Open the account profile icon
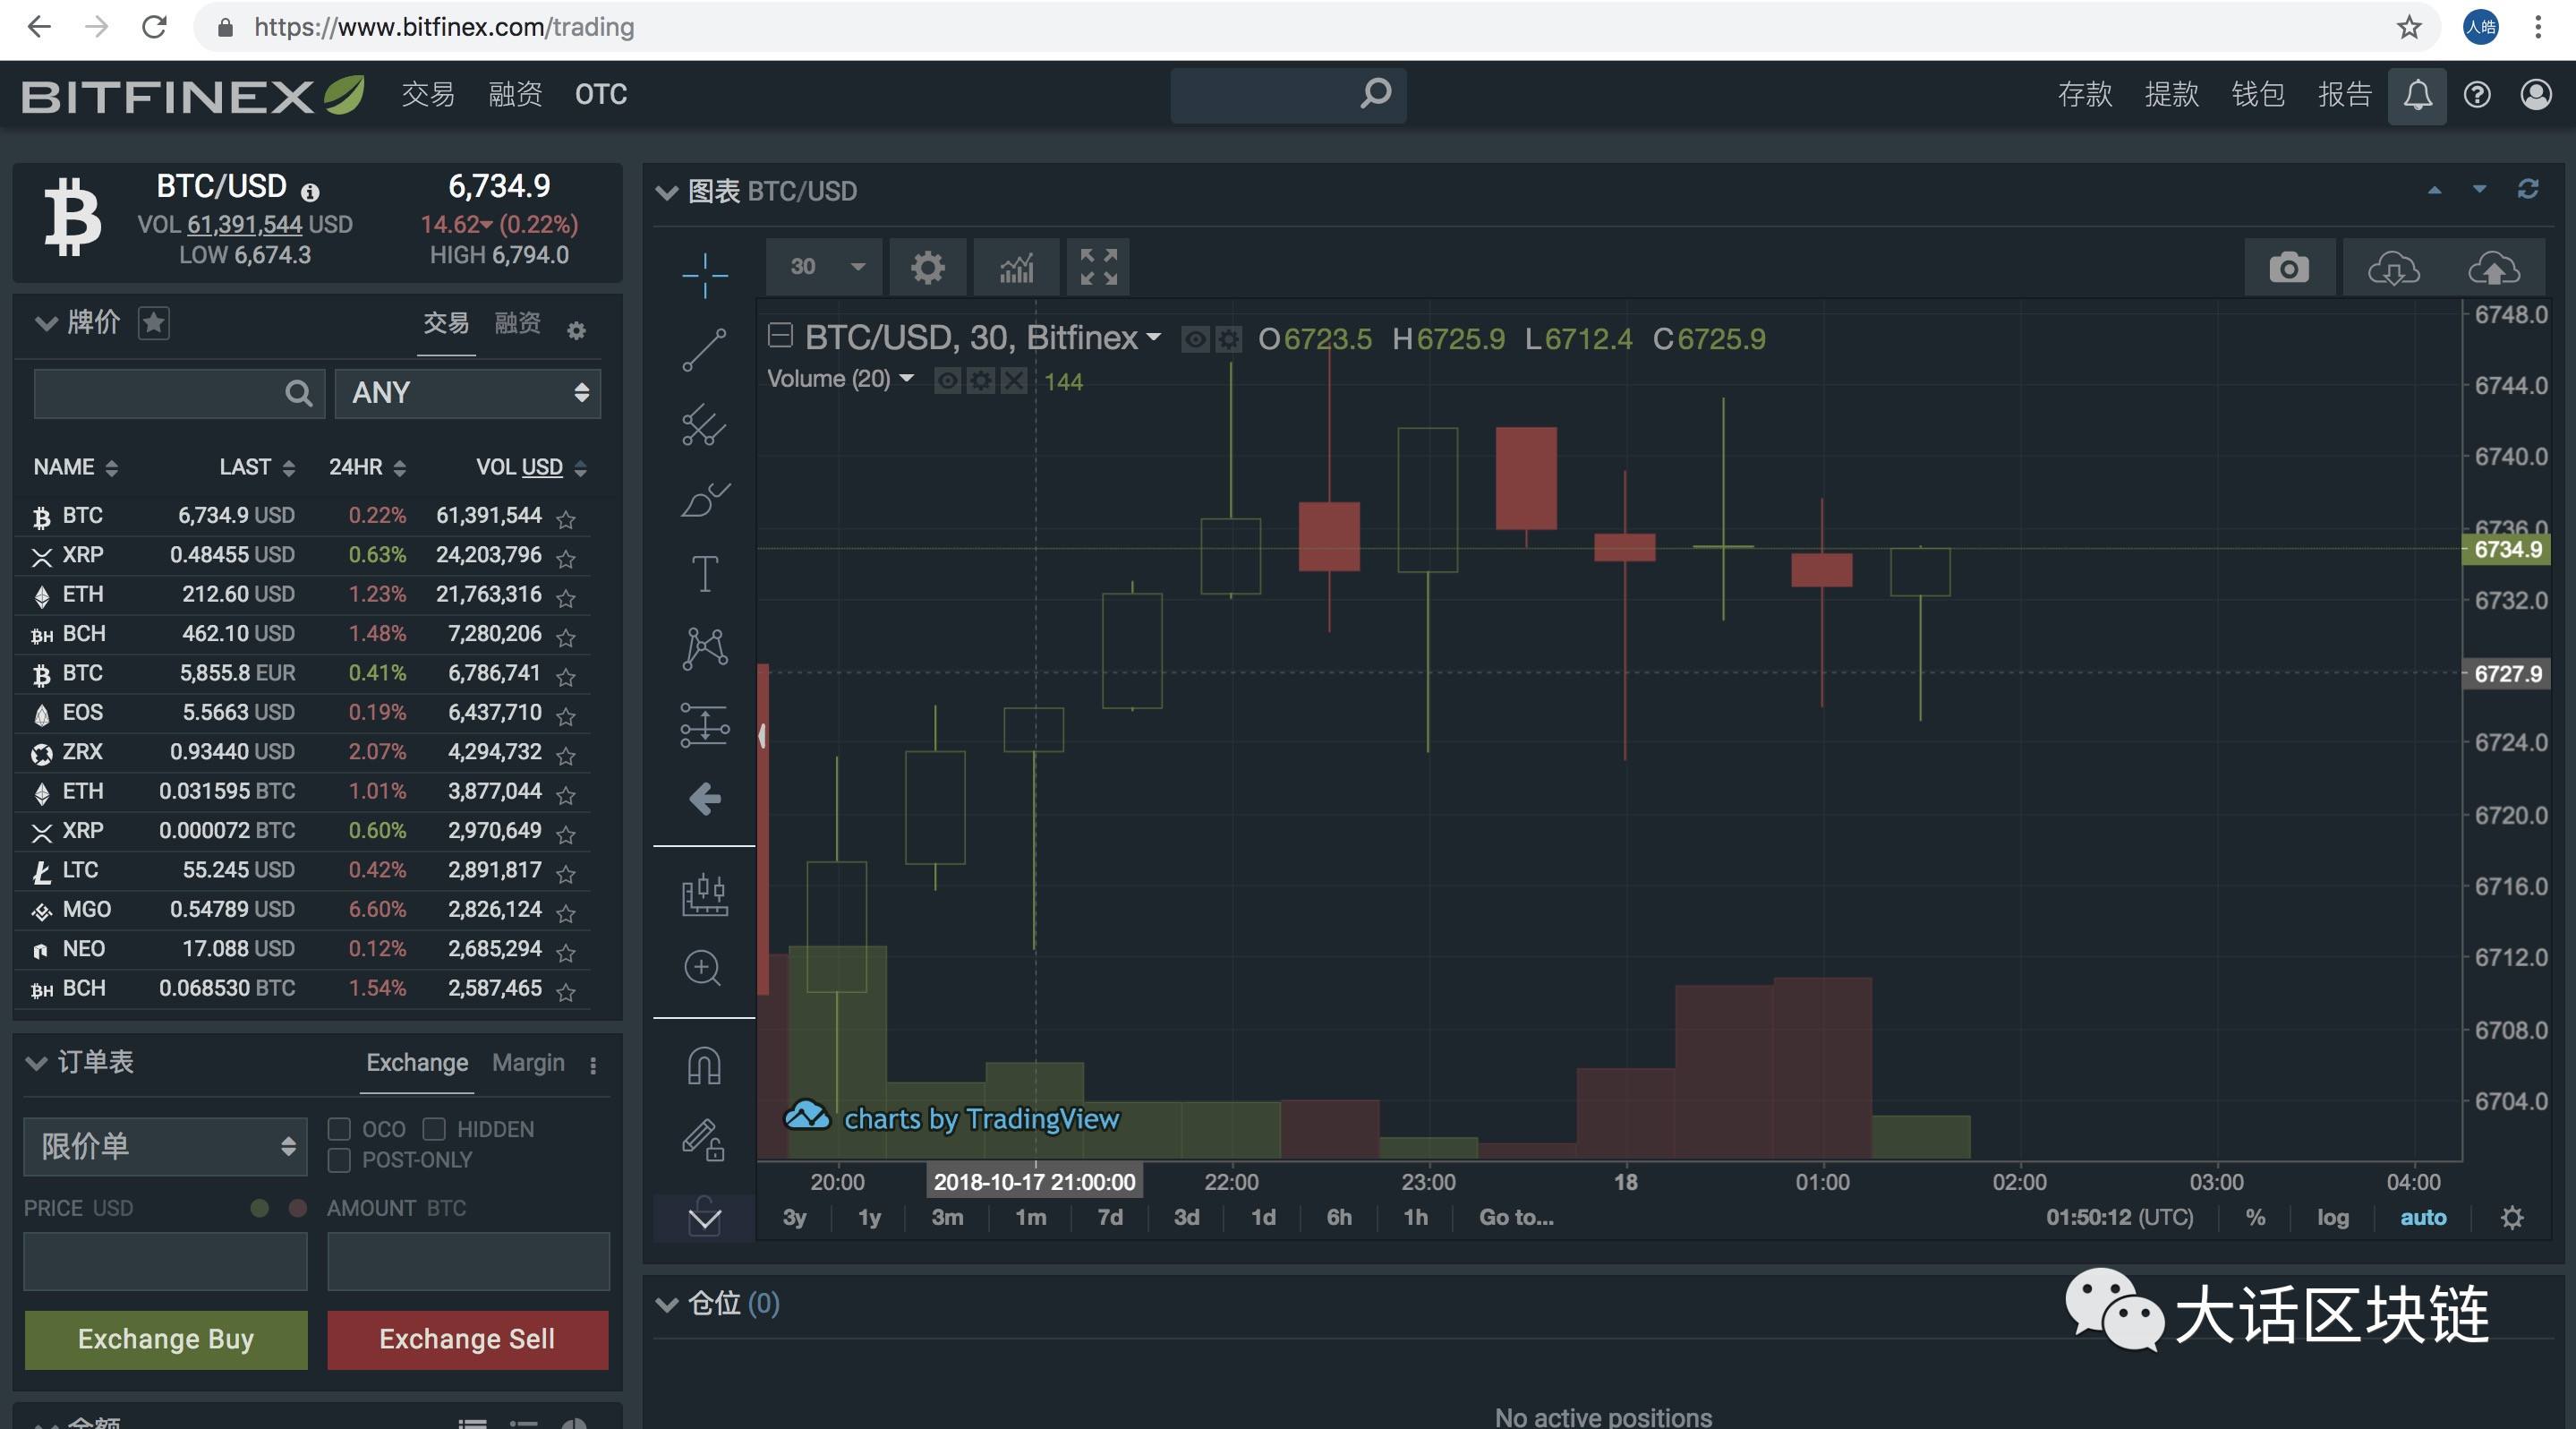The width and height of the screenshot is (2576, 1429). click(x=2535, y=95)
